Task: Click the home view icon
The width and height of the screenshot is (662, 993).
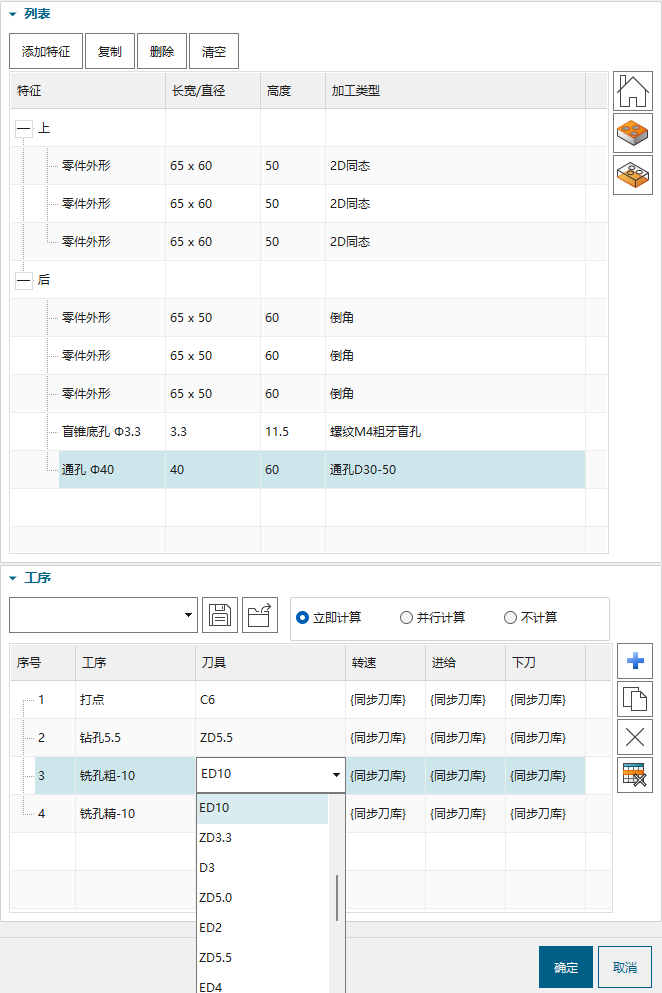Action: click(633, 91)
